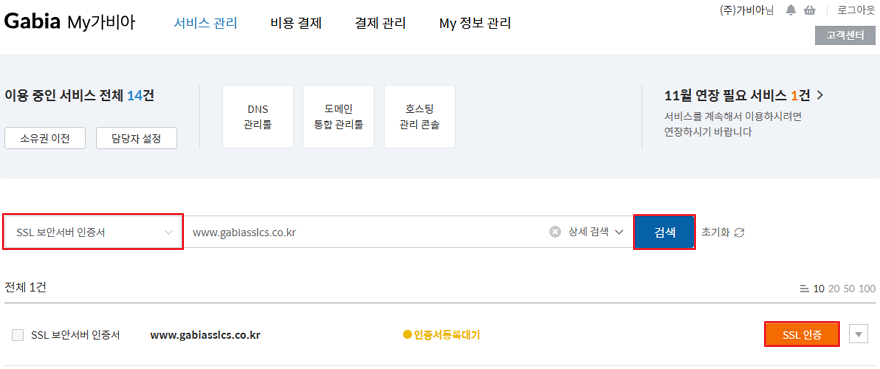This screenshot has width=880, height=369.
Task: Click the 소유권 이전 button
Action: [x=45, y=138]
